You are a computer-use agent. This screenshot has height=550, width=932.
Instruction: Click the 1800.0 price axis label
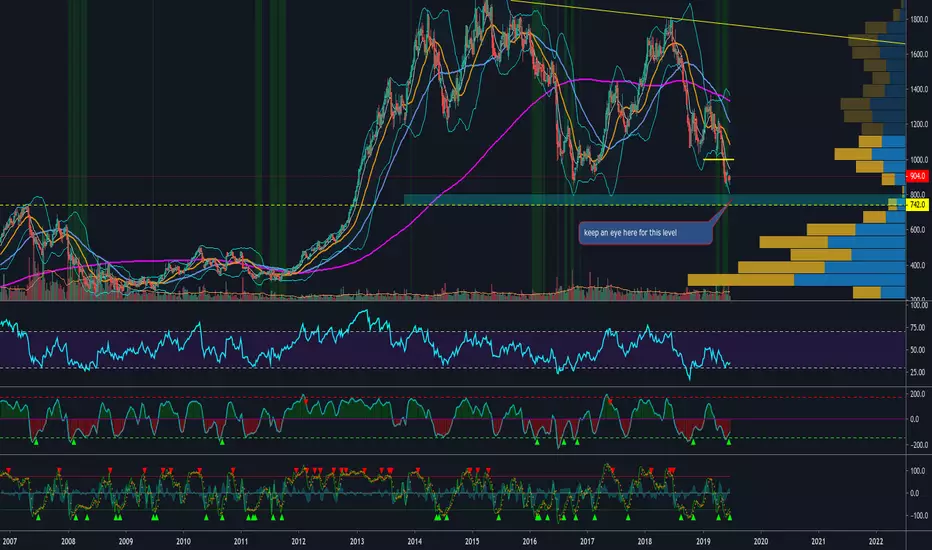click(919, 20)
